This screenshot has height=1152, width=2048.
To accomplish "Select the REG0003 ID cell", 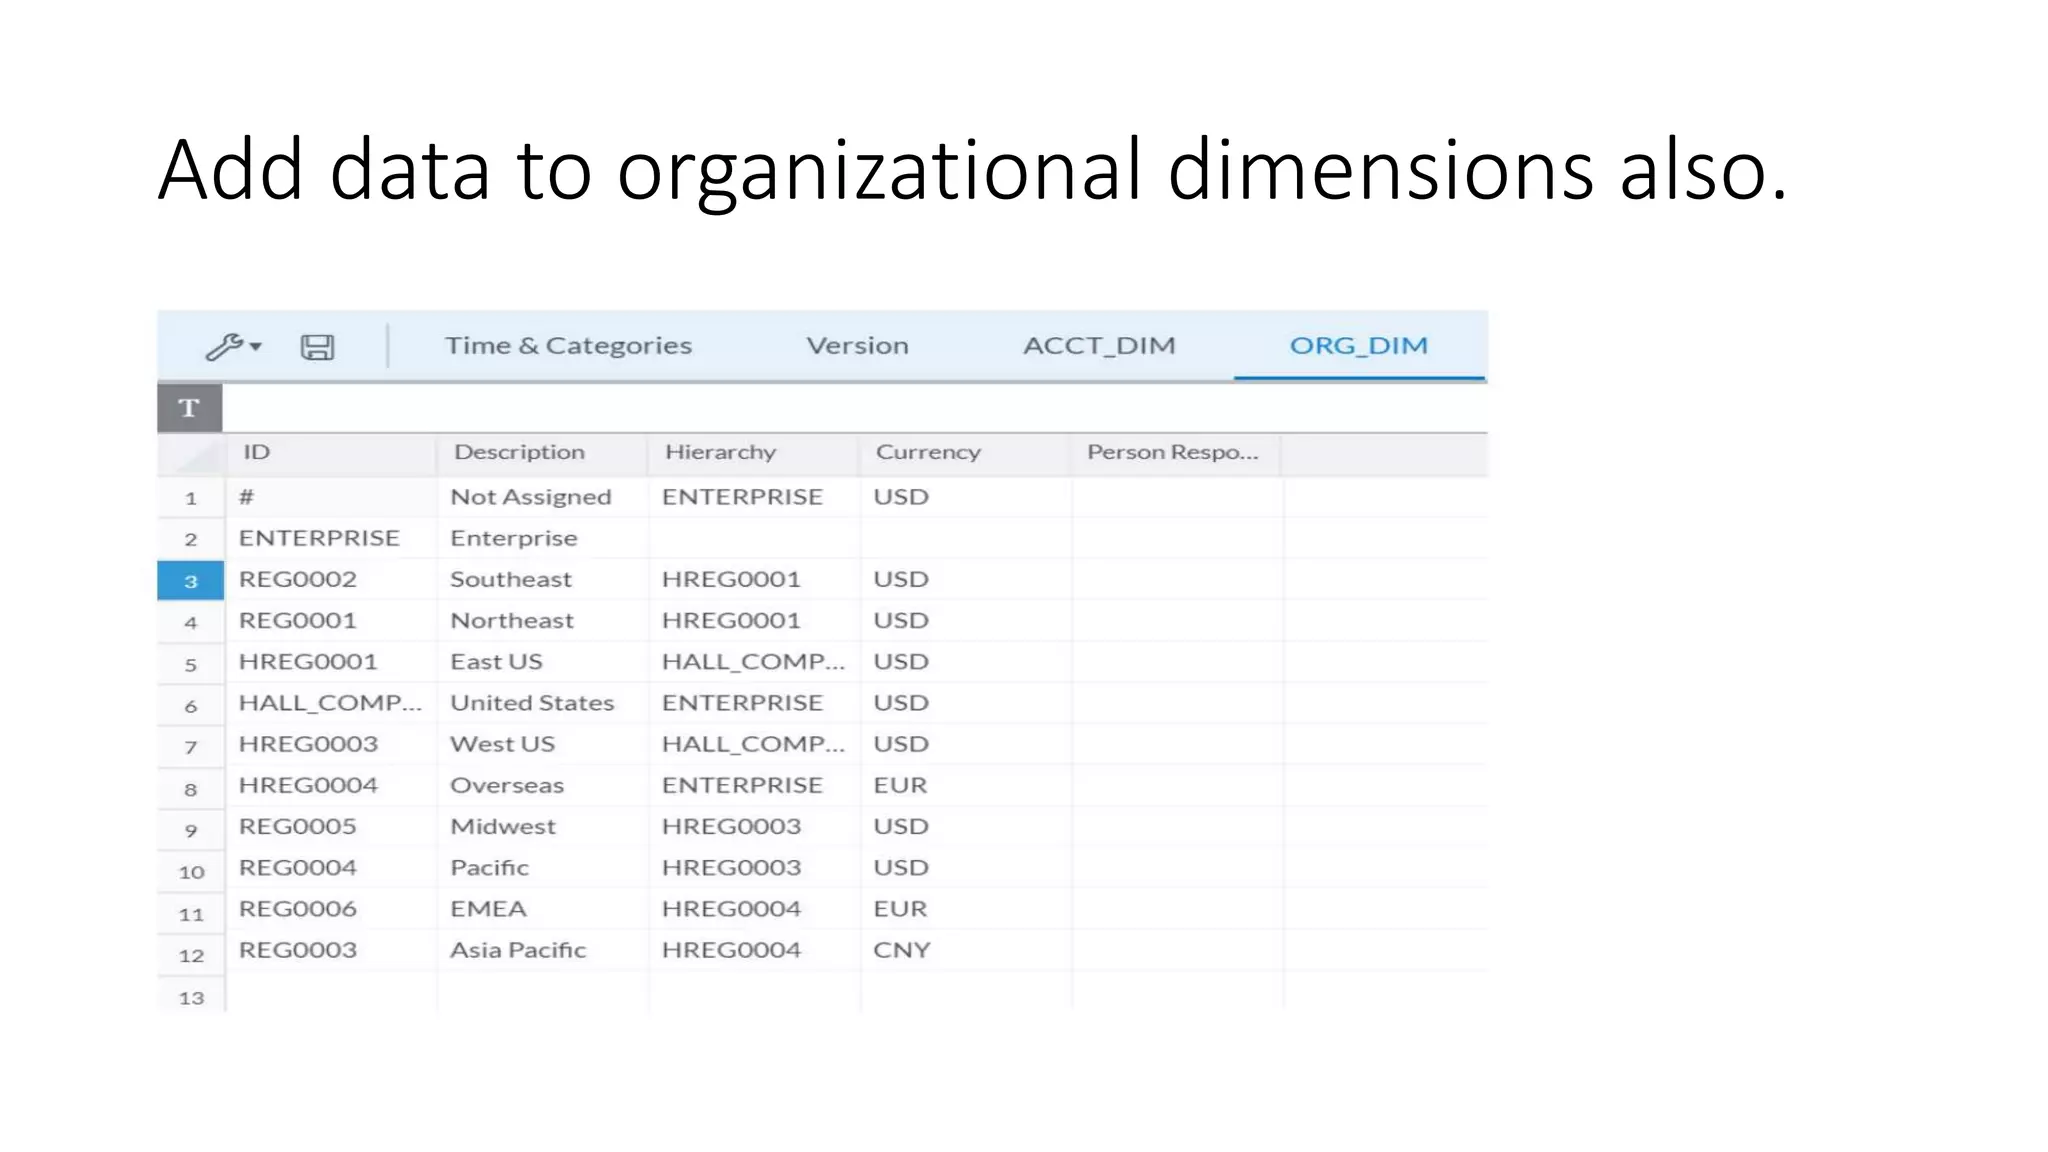I will pyautogui.click(x=330, y=950).
